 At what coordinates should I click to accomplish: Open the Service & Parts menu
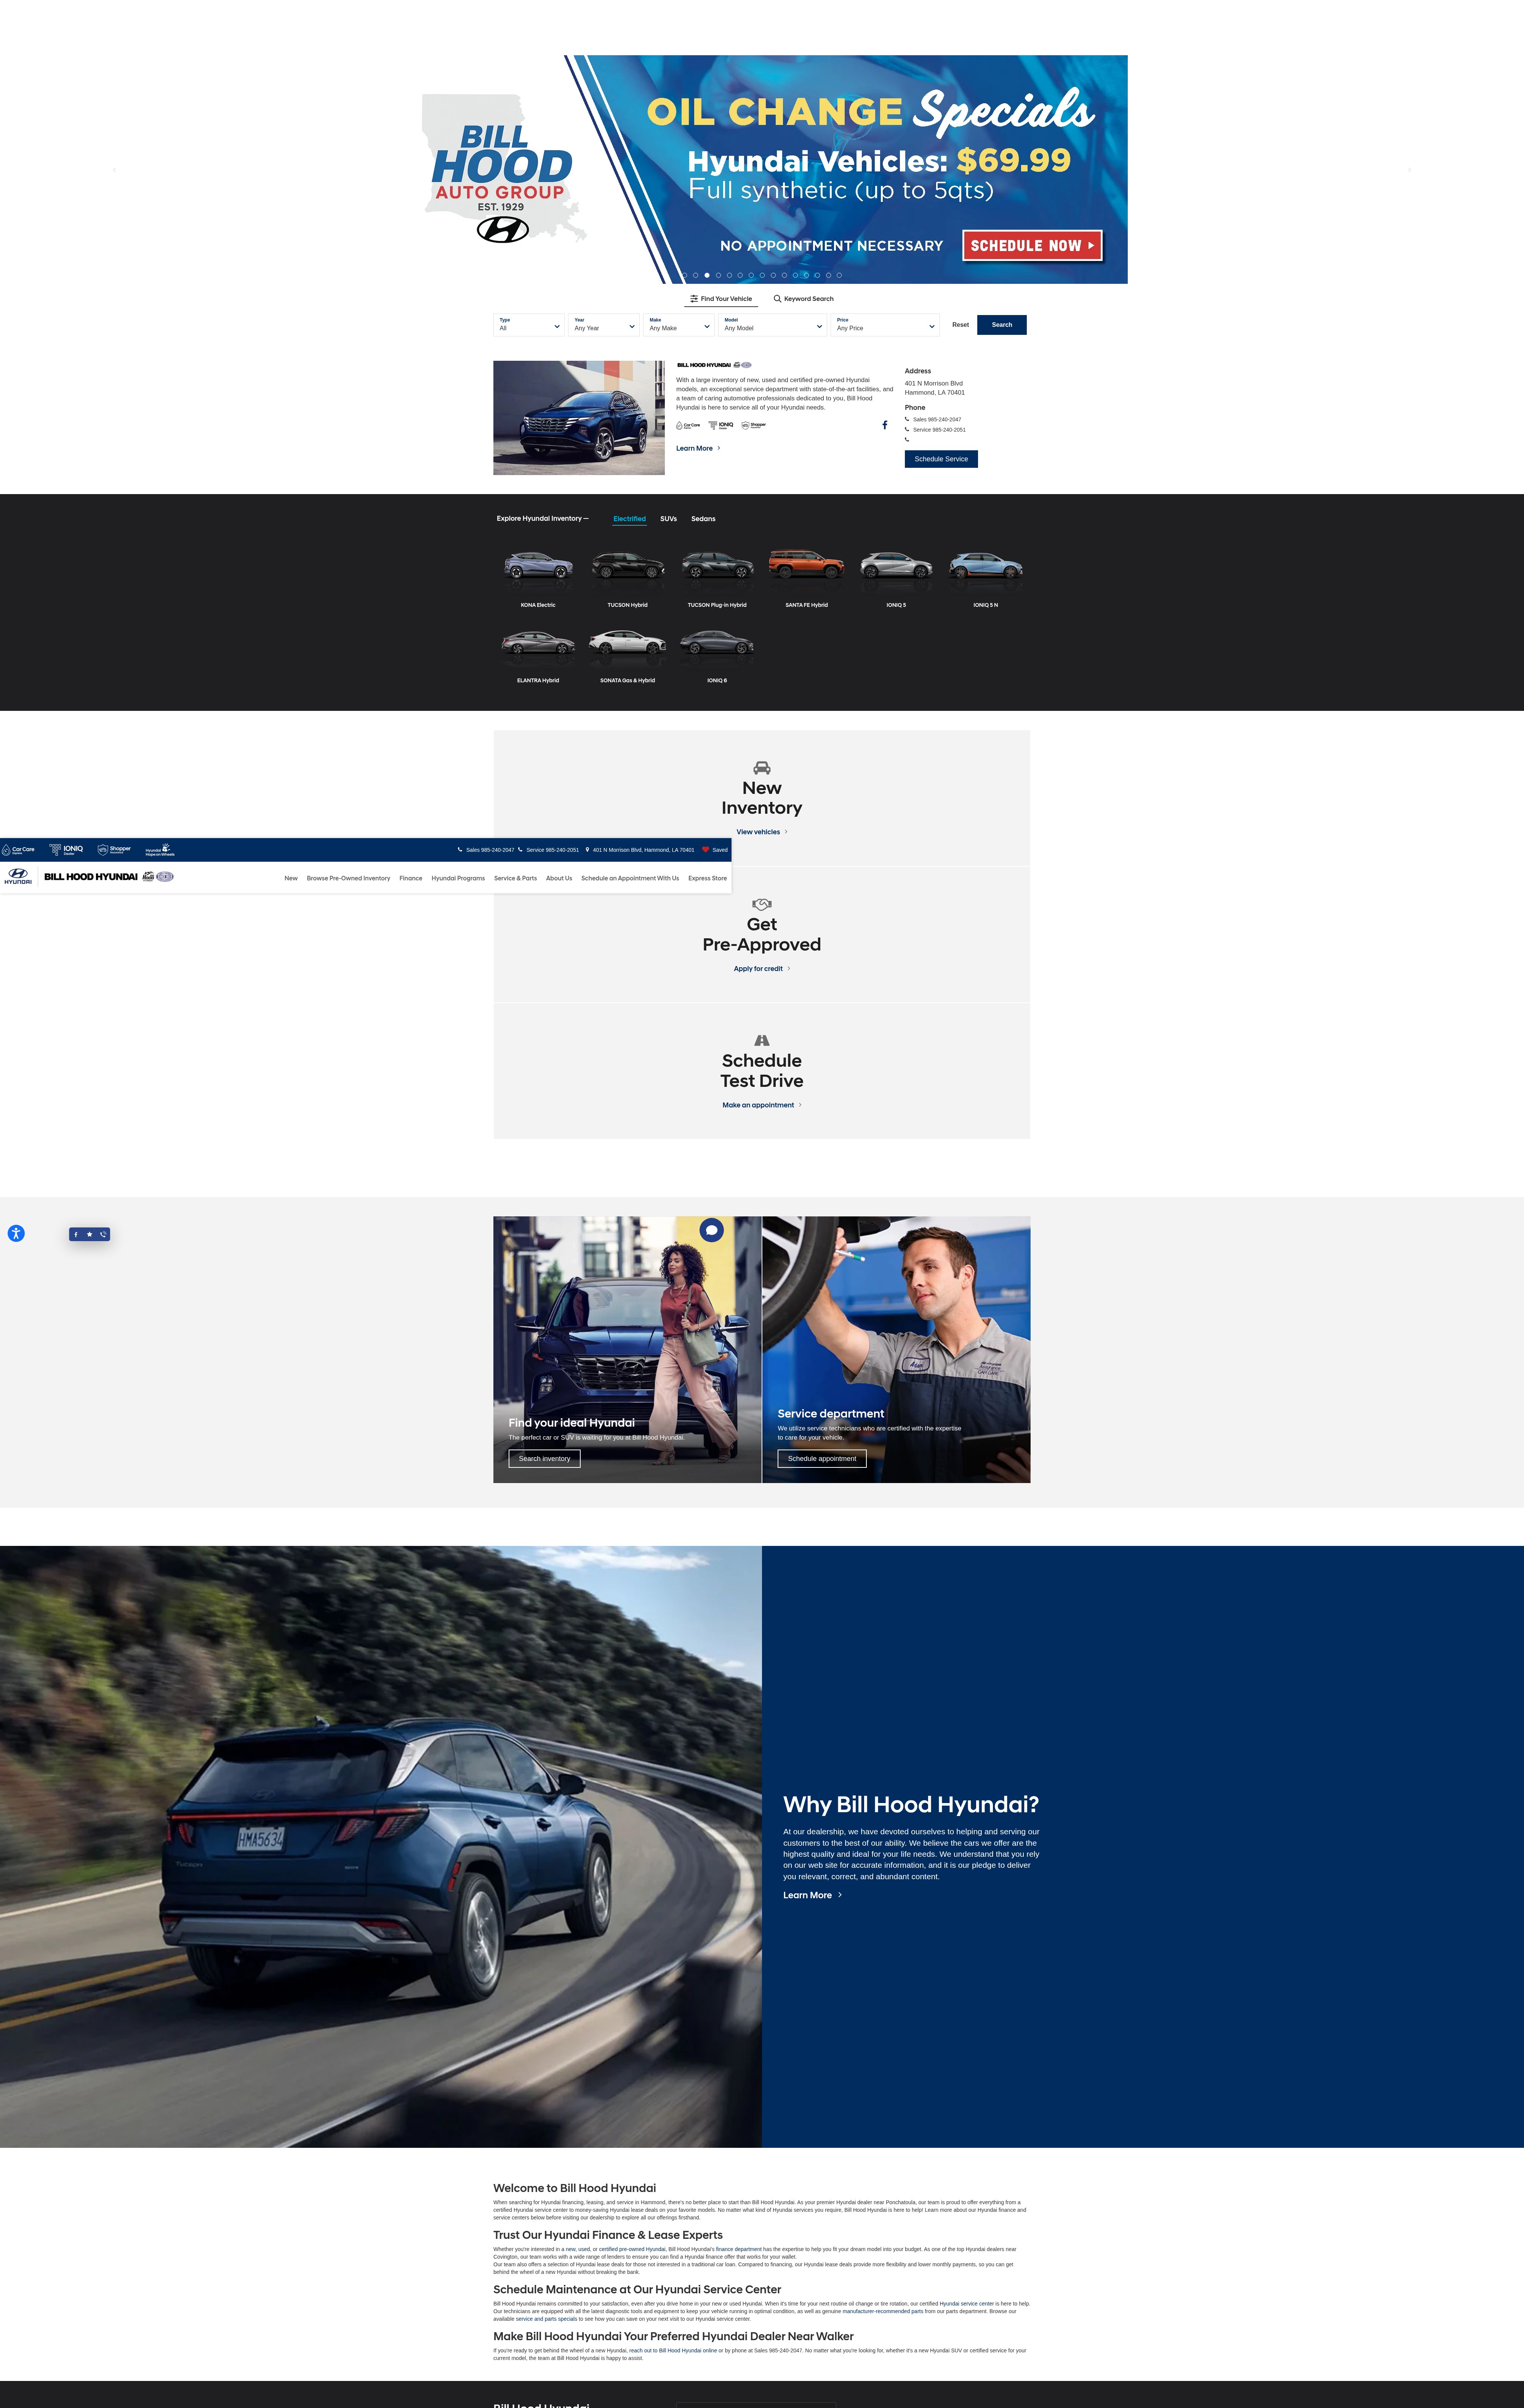515,878
